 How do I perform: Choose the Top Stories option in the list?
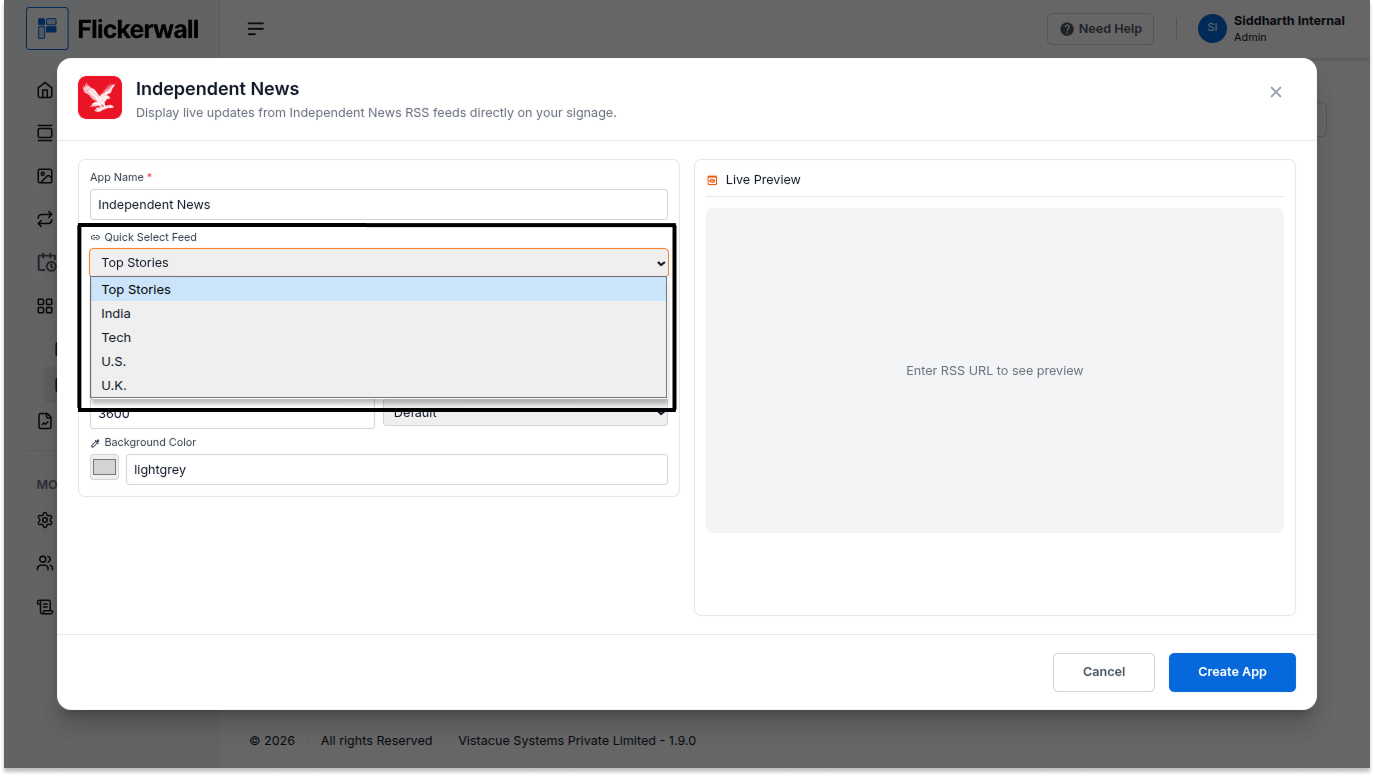click(x=379, y=290)
